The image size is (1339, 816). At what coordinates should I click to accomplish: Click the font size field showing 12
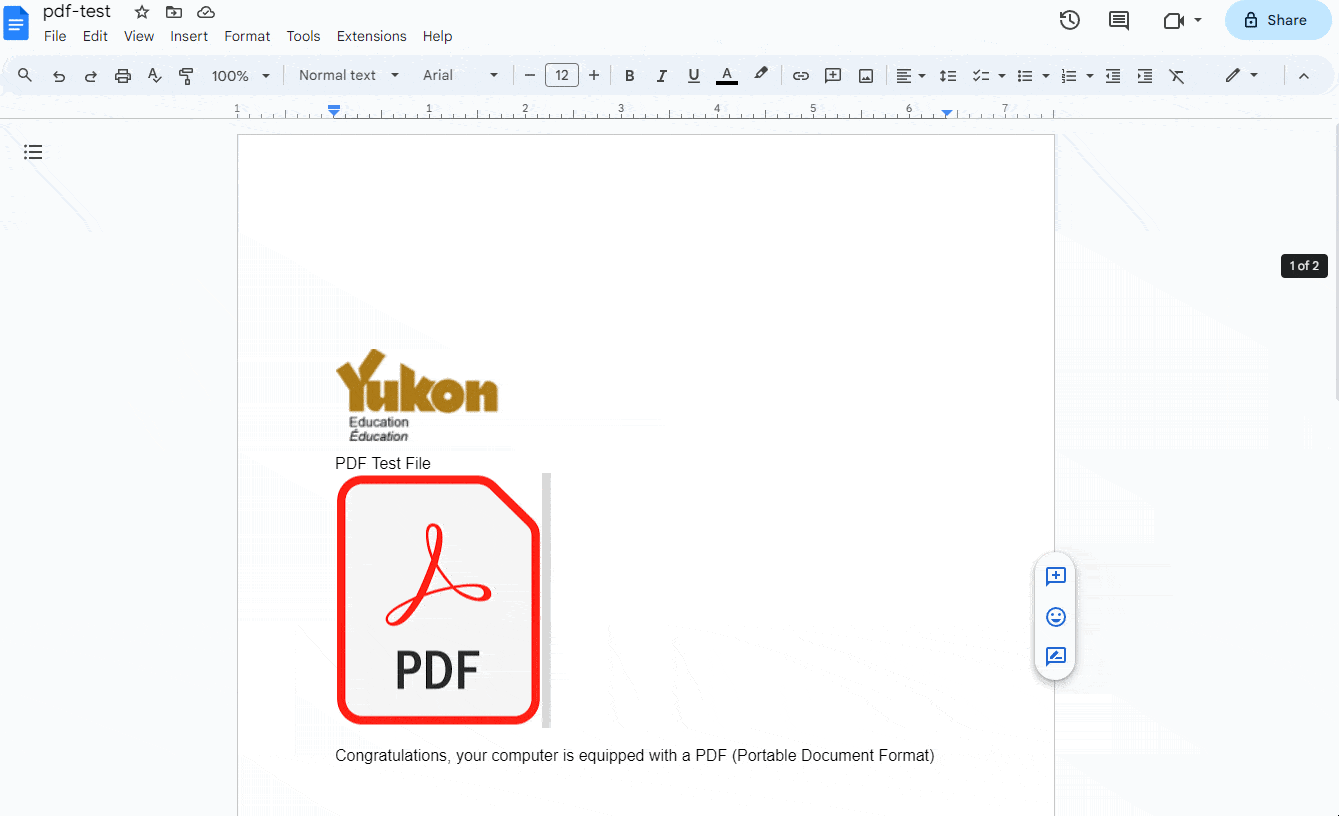coord(562,75)
